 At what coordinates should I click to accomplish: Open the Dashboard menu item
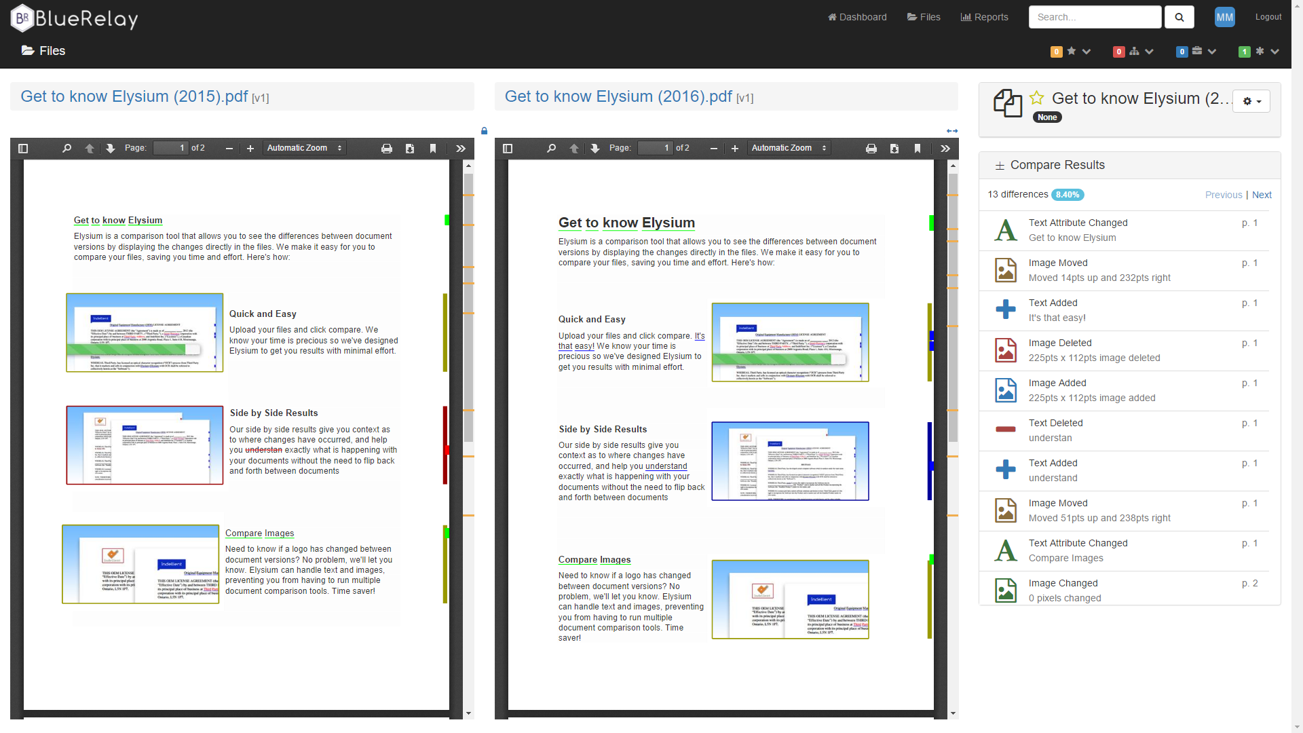click(x=857, y=17)
